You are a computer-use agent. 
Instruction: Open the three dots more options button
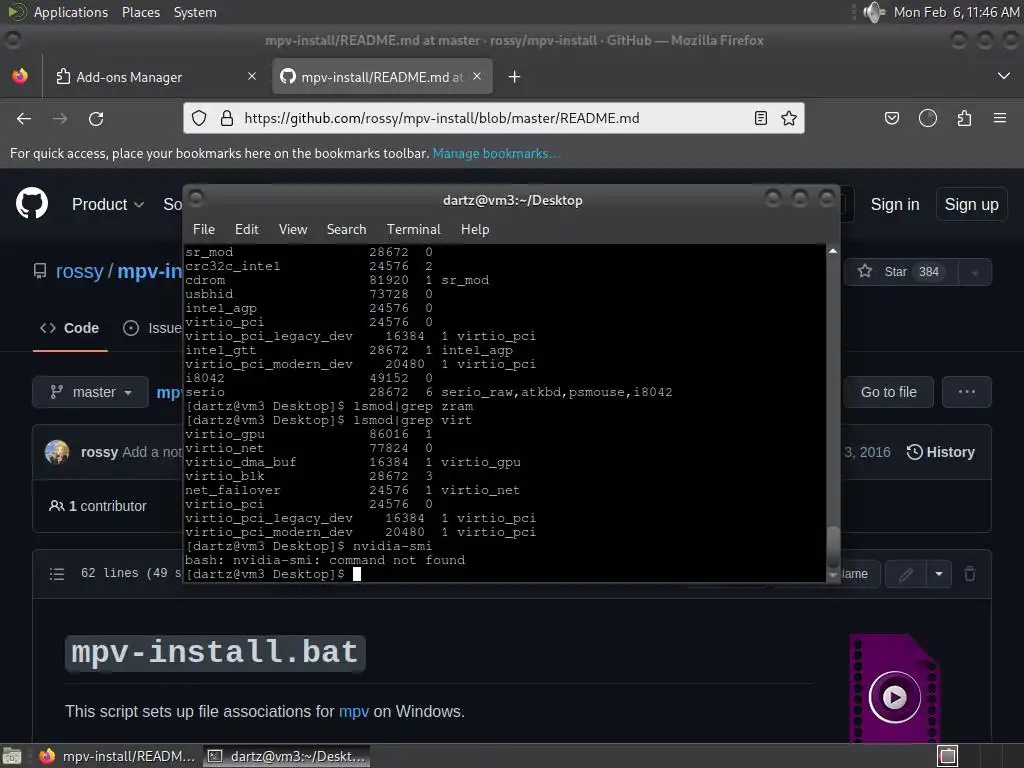pos(967,392)
